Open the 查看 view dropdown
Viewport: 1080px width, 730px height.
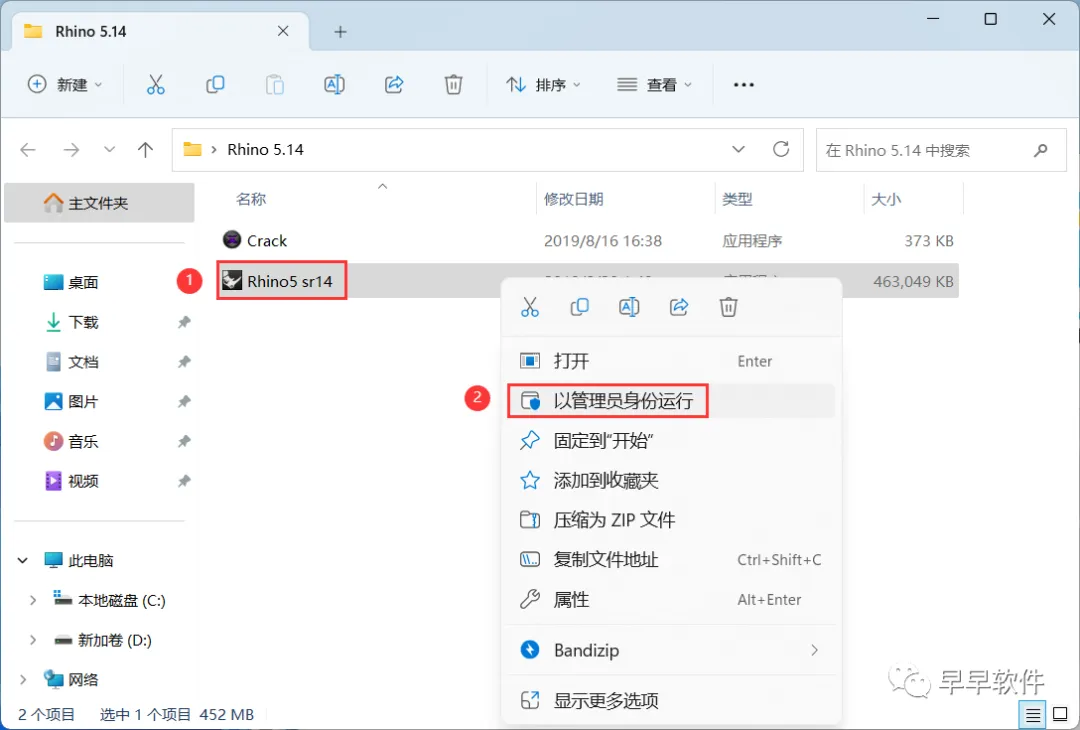pos(654,85)
